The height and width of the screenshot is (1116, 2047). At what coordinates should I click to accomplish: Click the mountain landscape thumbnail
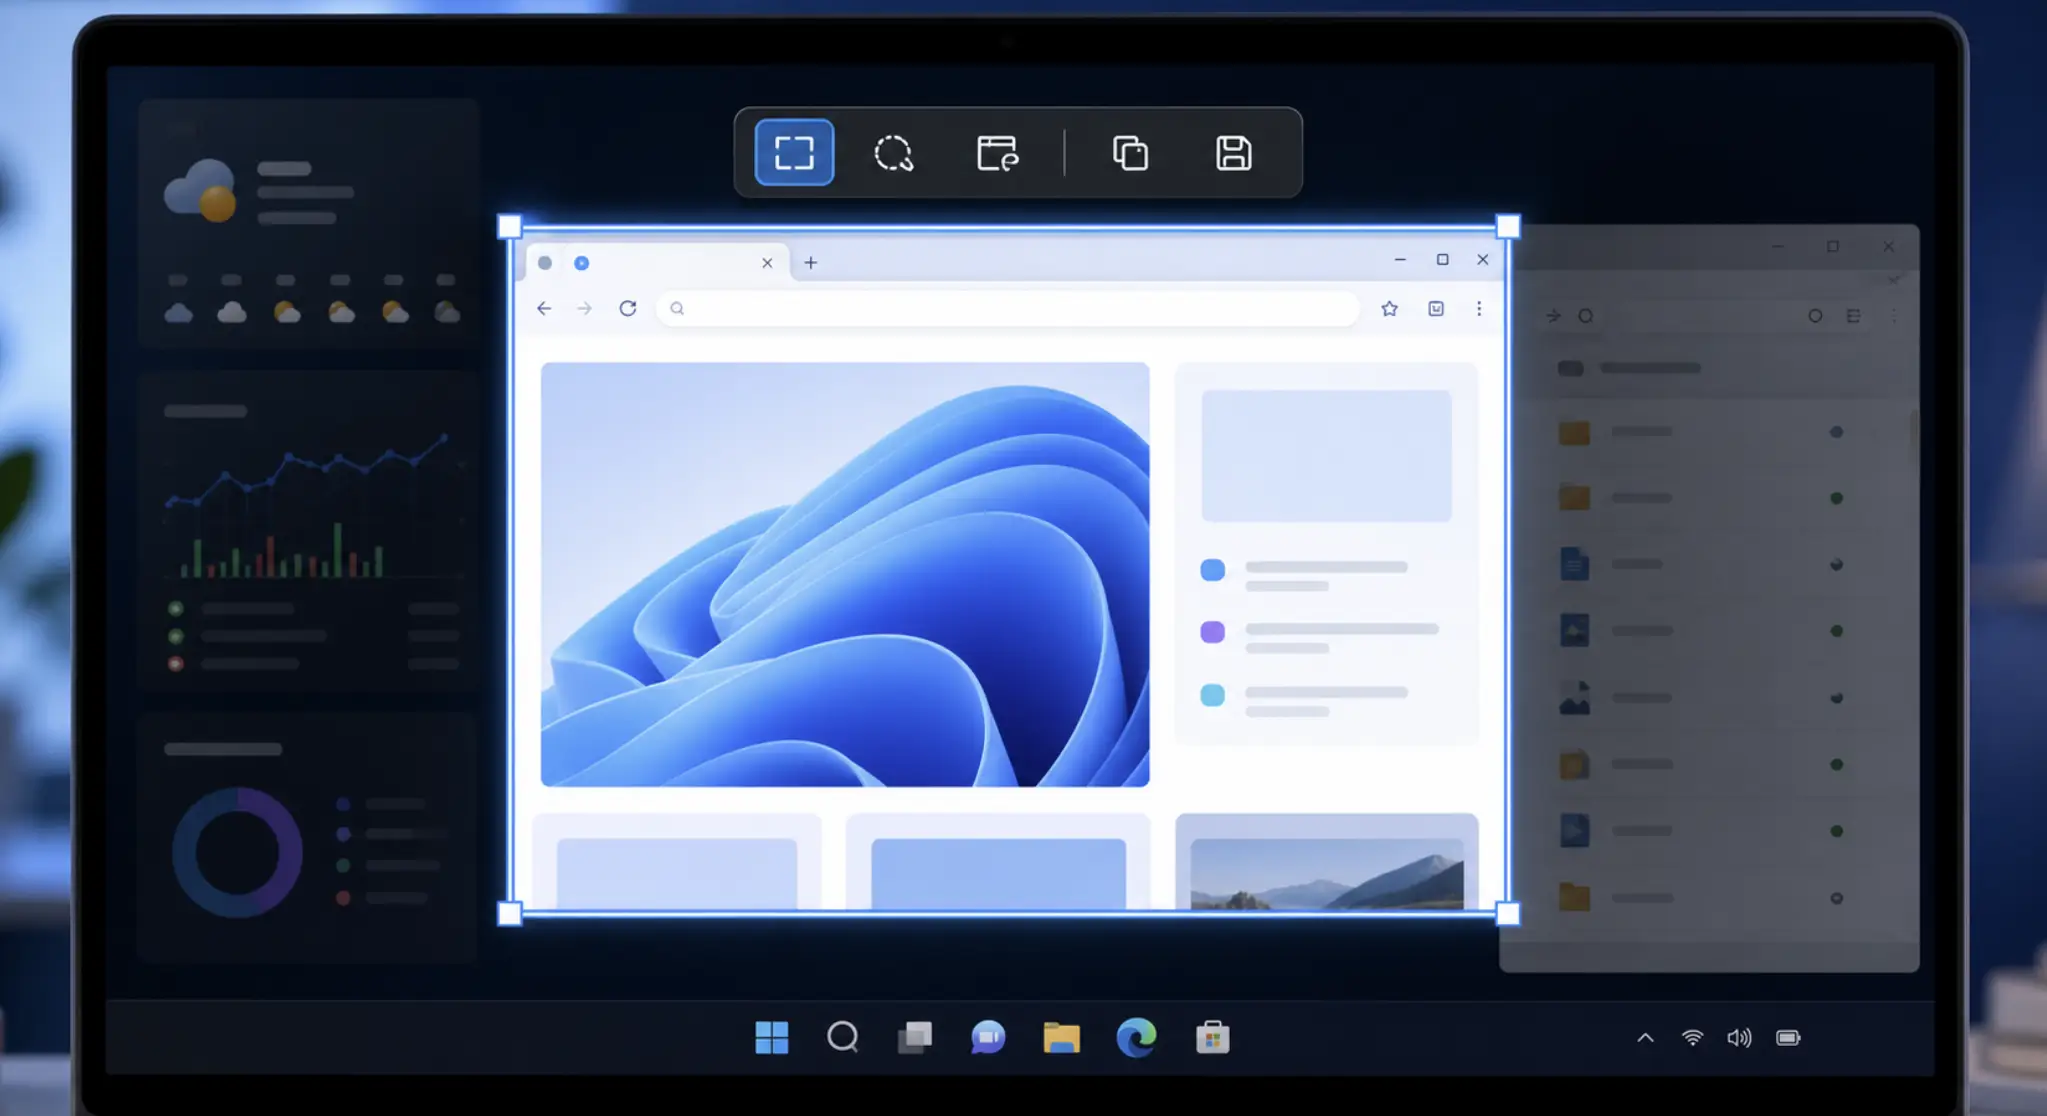point(1327,873)
